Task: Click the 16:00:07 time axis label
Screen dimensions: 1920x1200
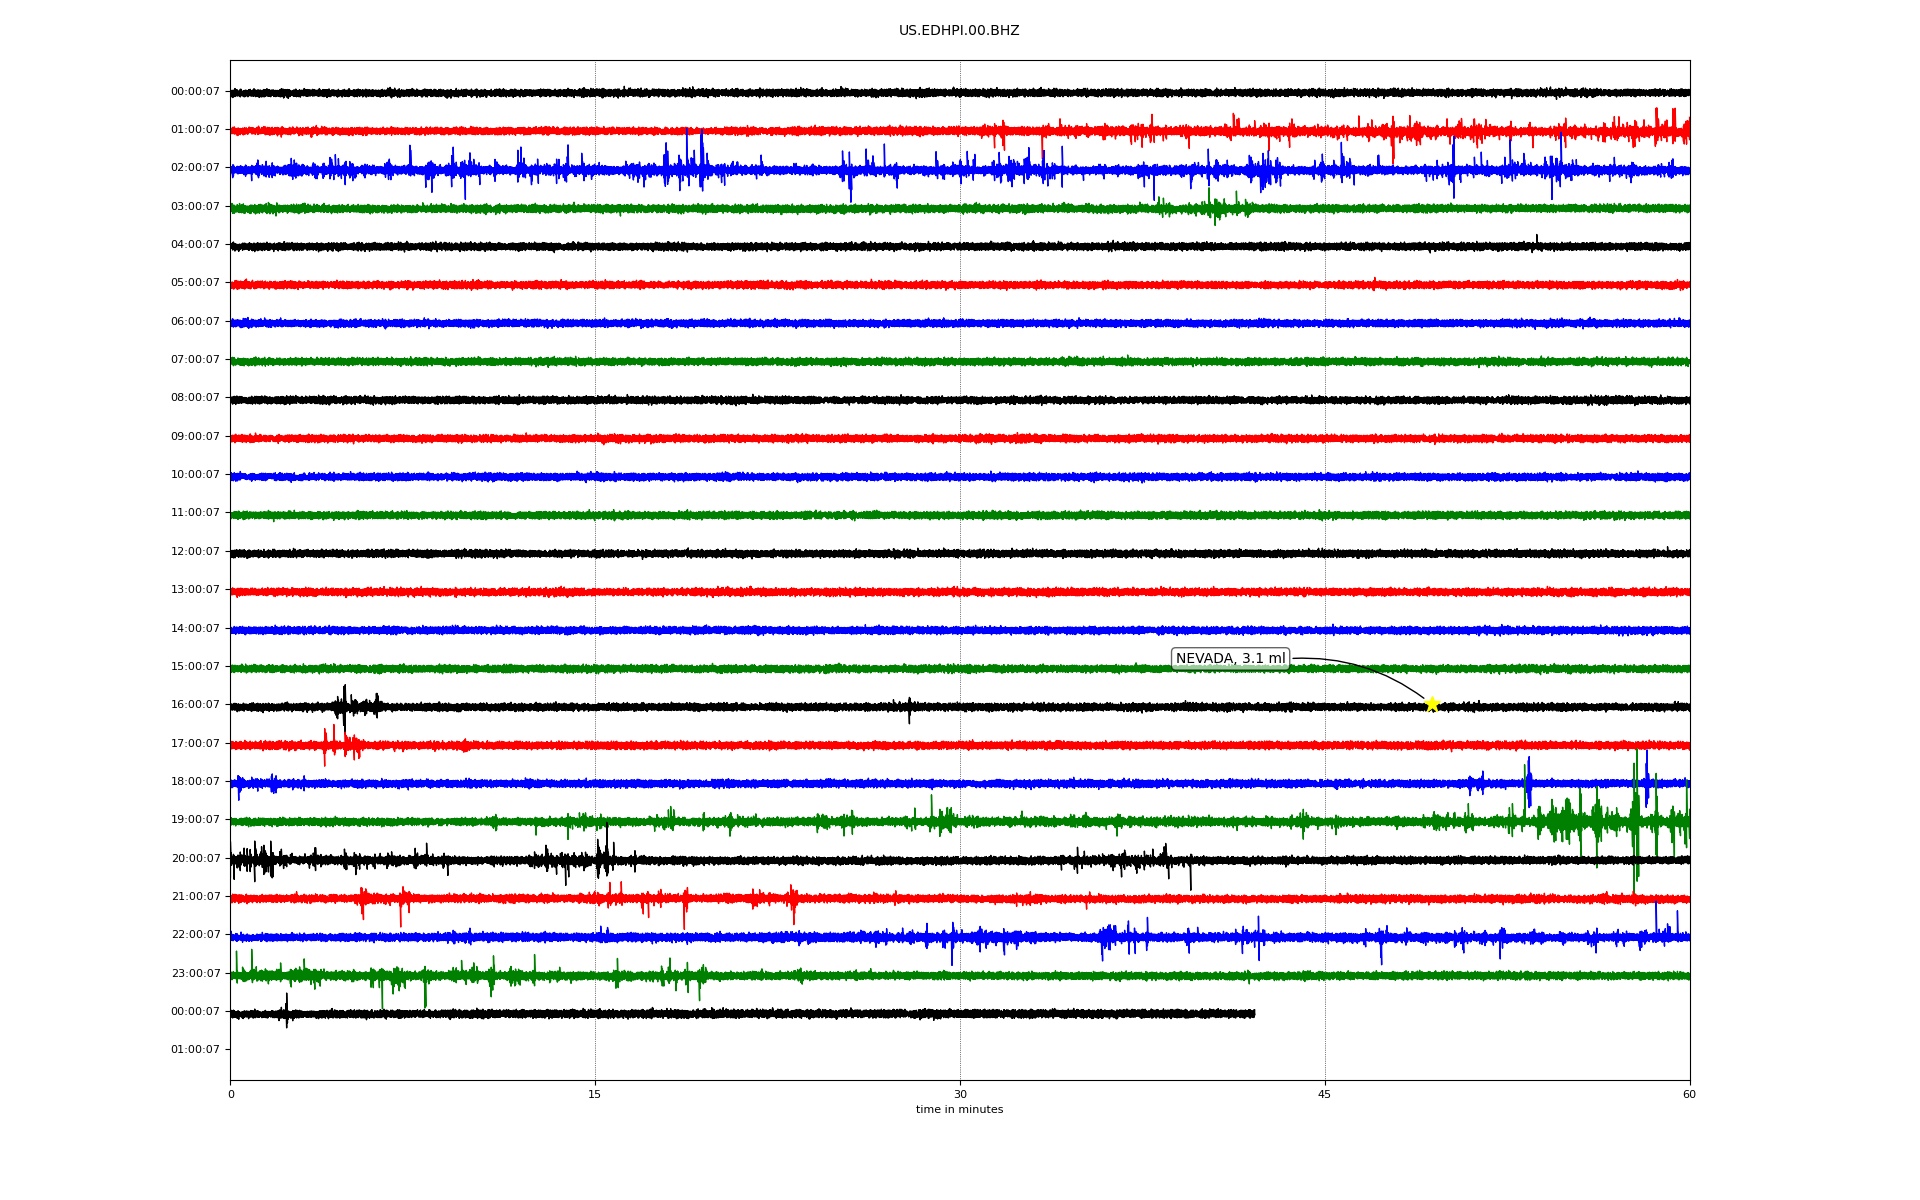Action: pos(195,705)
